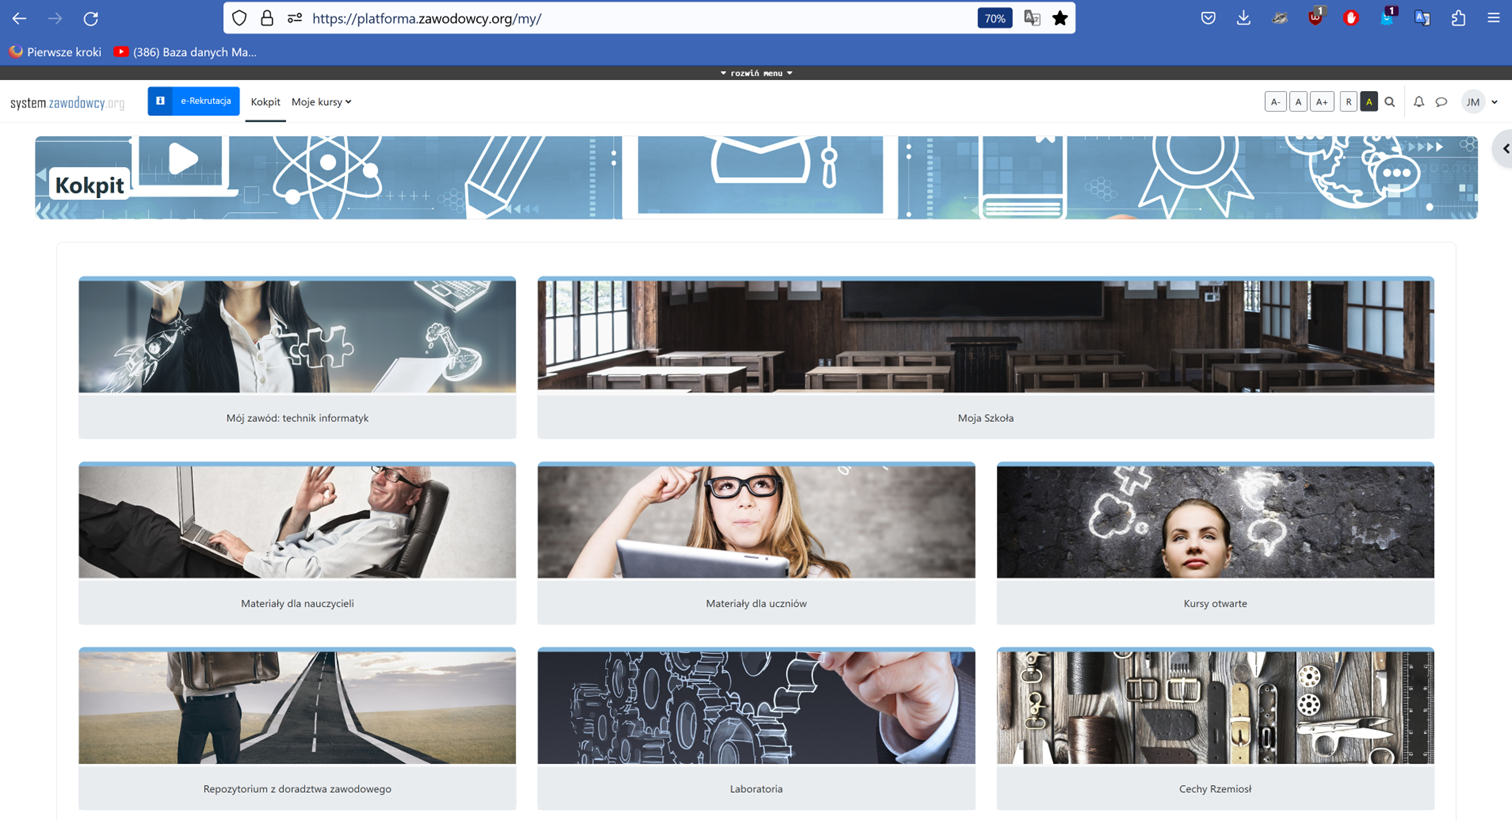Open the notifications bell
The width and height of the screenshot is (1512, 821).
1418,102
